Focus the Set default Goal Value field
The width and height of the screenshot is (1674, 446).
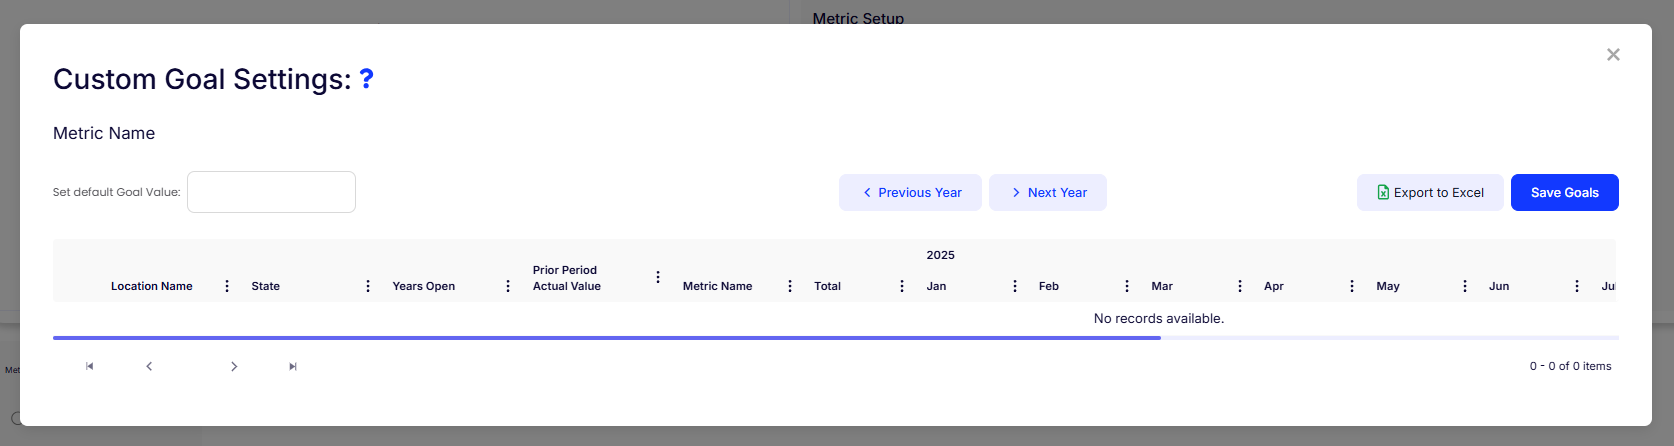click(x=271, y=192)
